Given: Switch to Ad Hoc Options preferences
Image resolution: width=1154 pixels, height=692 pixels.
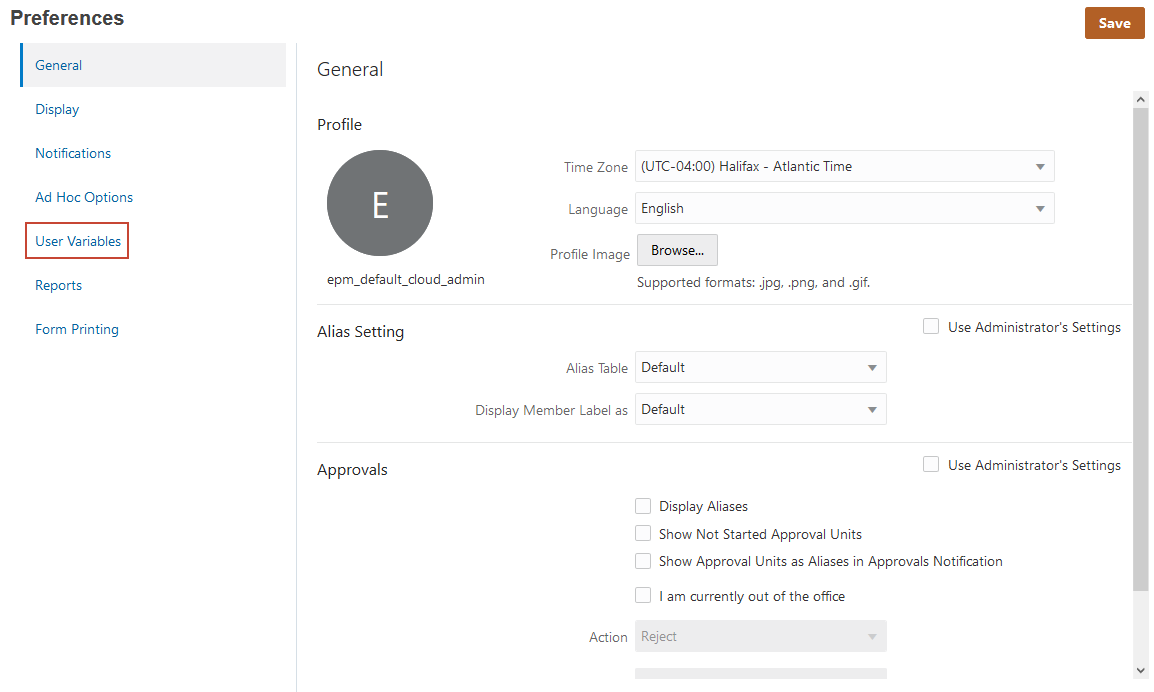Looking at the screenshot, I should point(83,197).
